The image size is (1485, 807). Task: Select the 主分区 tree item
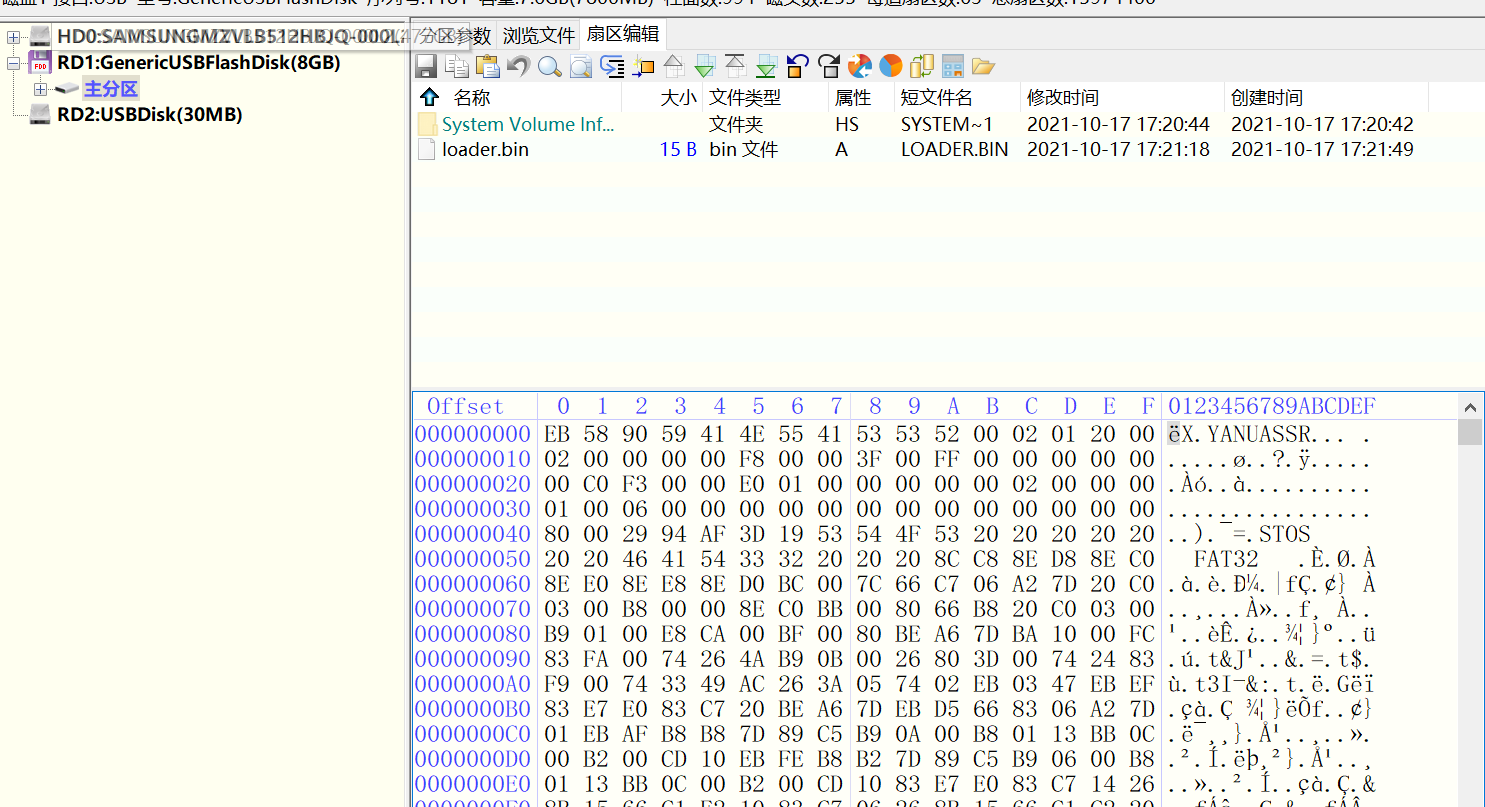(x=110, y=89)
